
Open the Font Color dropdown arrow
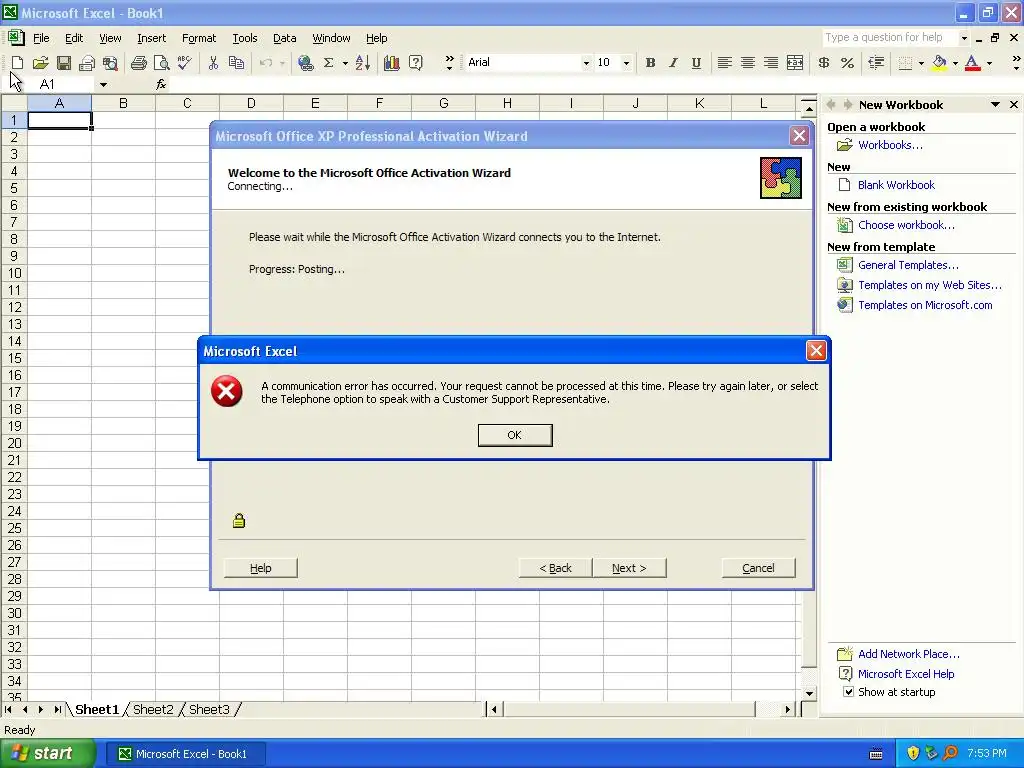[x=989, y=63]
